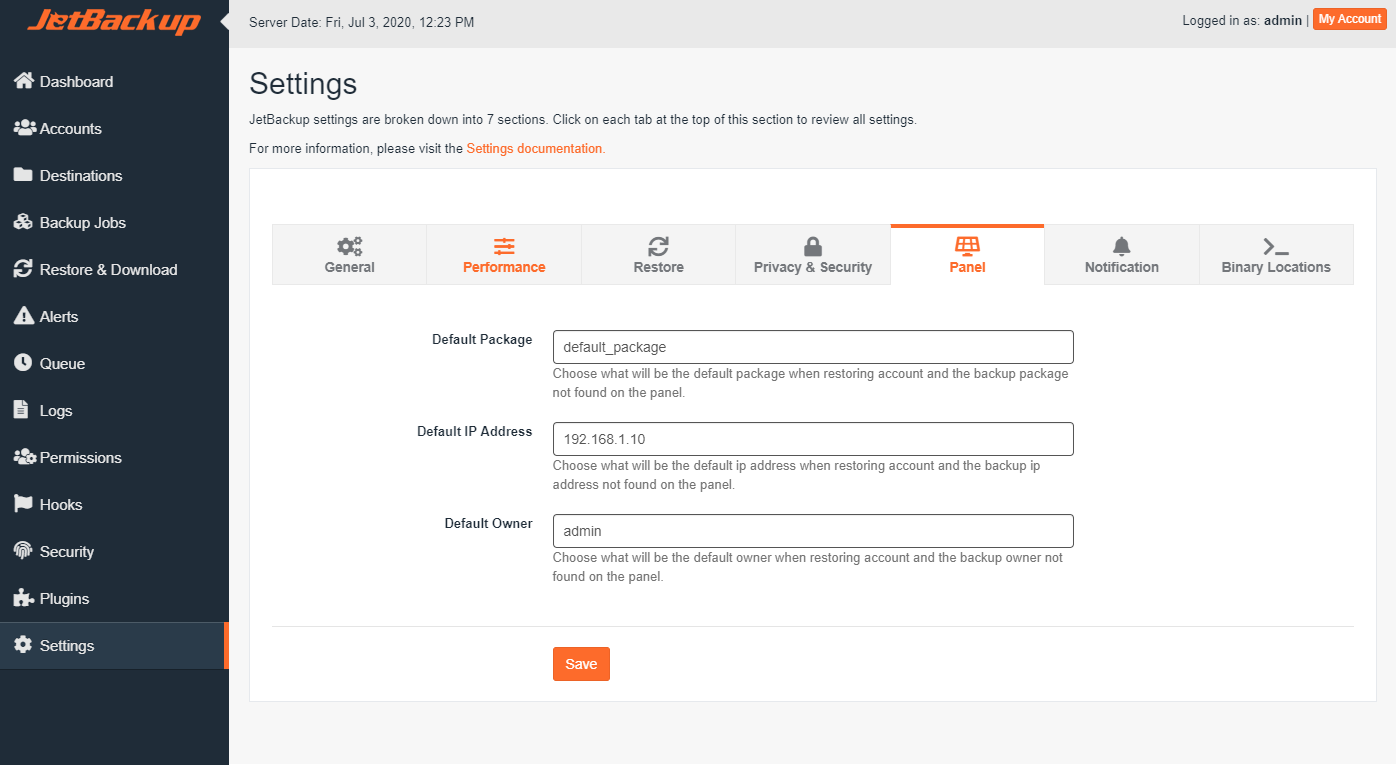1396x765 pixels.
Task: Click the Alerts warning triangle icon
Action: tap(23, 316)
